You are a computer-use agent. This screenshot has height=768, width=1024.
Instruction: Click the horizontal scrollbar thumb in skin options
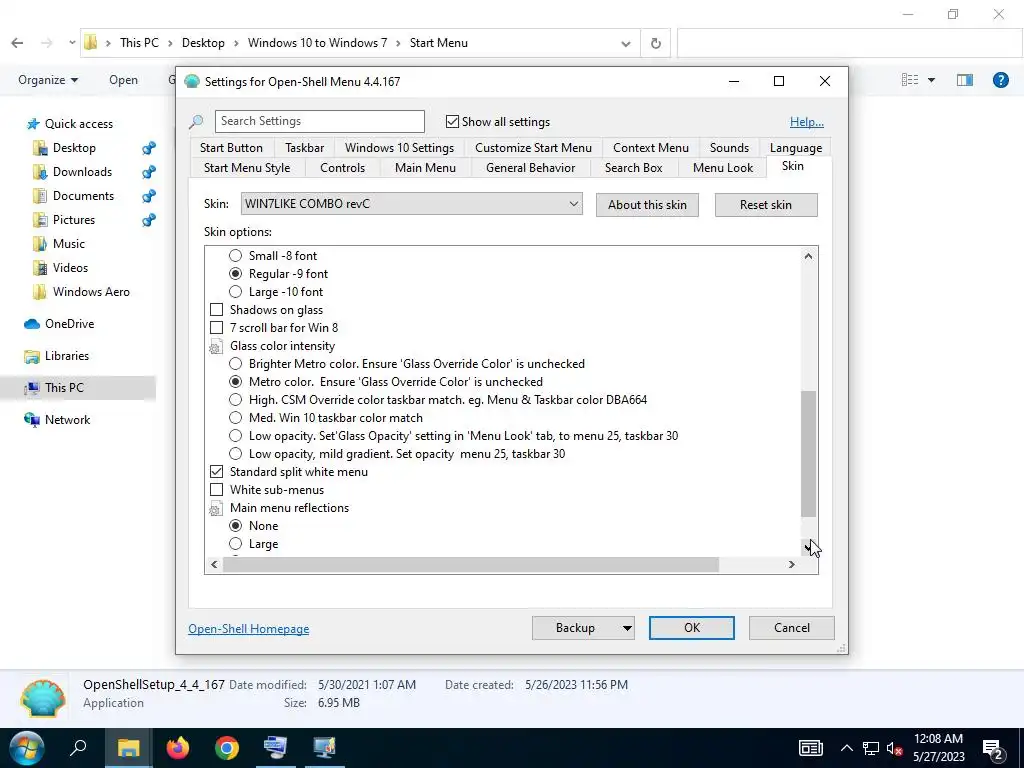tap(471, 564)
